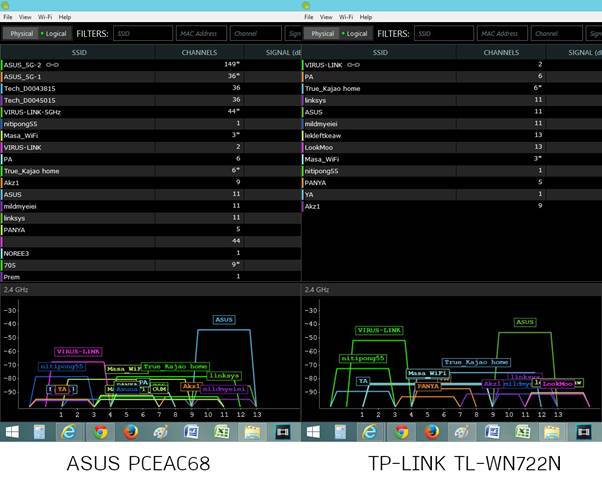Viewport: 602px width, 484px height.
Task: Switch to Physical view in right window
Action: point(322,34)
